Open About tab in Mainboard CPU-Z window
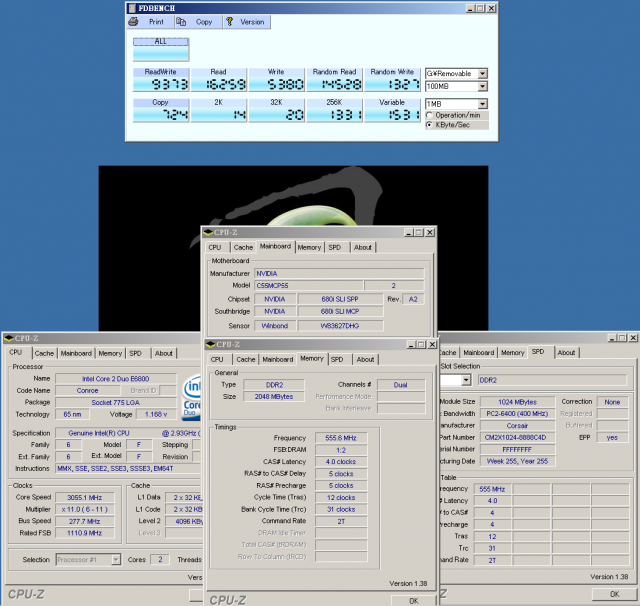The width and height of the screenshot is (640, 606). [362, 247]
